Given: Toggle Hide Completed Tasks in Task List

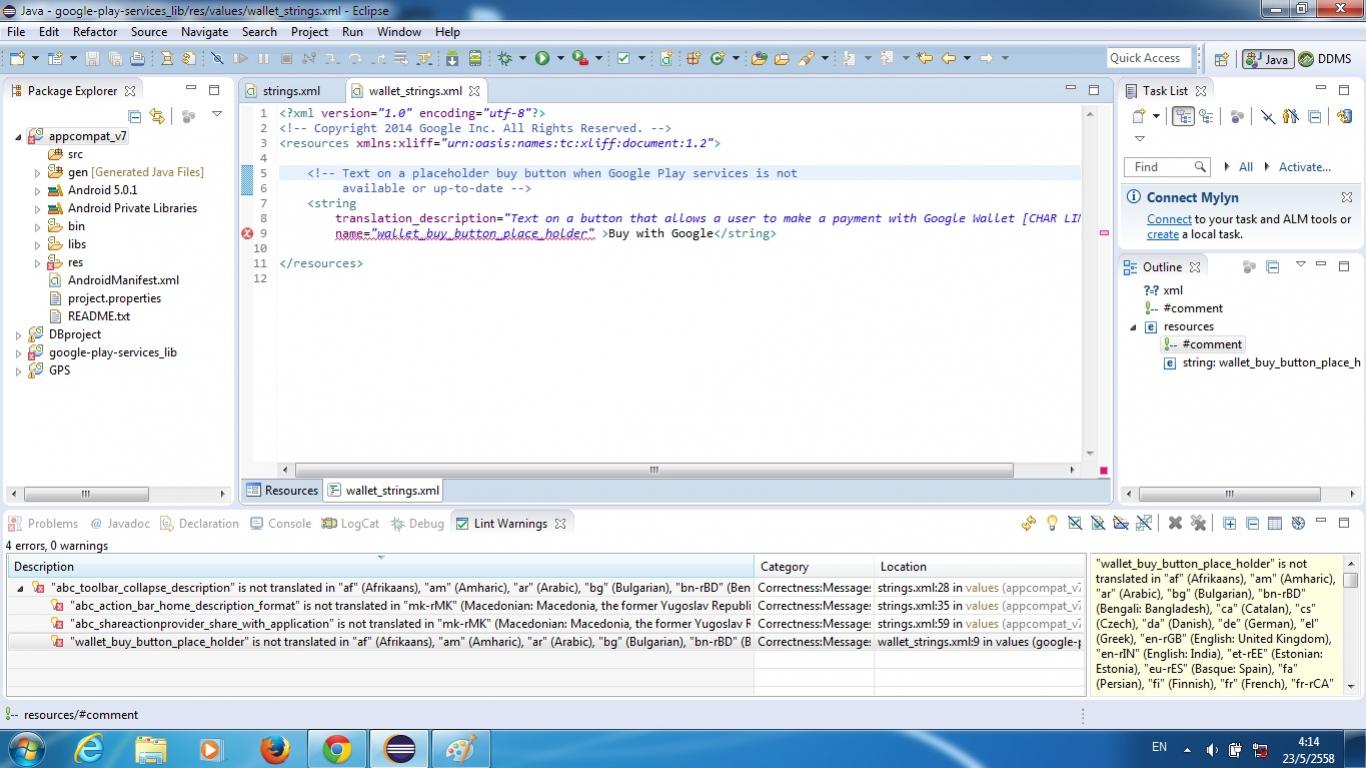Looking at the screenshot, I should coord(1267,116).
